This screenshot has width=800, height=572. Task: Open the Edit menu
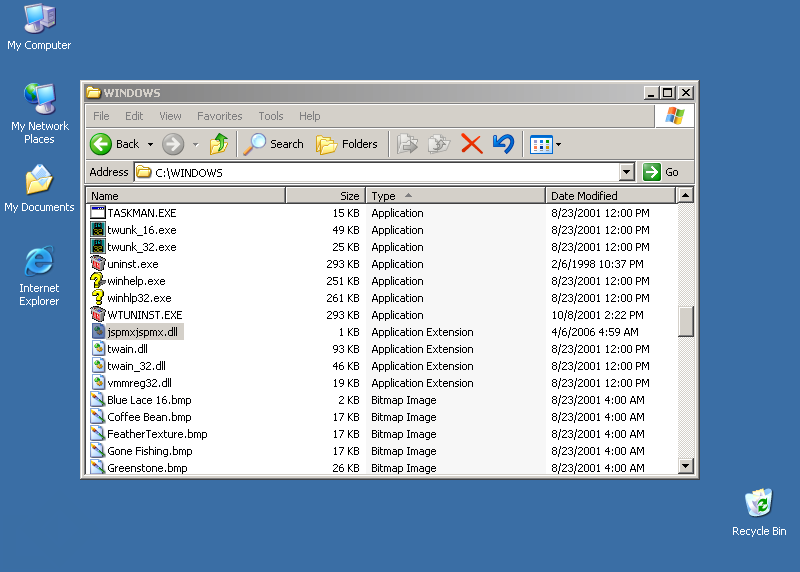pos(134,116)
